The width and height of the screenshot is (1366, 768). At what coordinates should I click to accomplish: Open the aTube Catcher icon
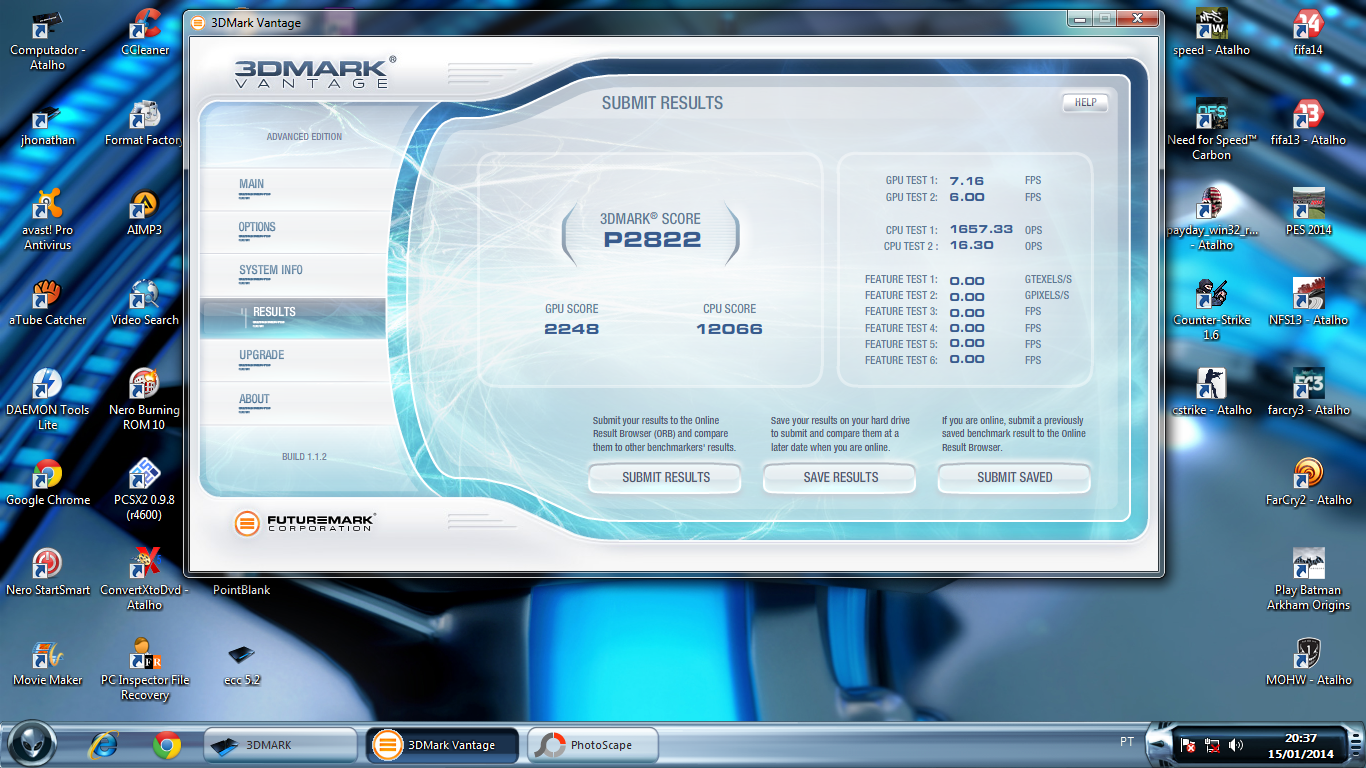(x=48, y=302)
